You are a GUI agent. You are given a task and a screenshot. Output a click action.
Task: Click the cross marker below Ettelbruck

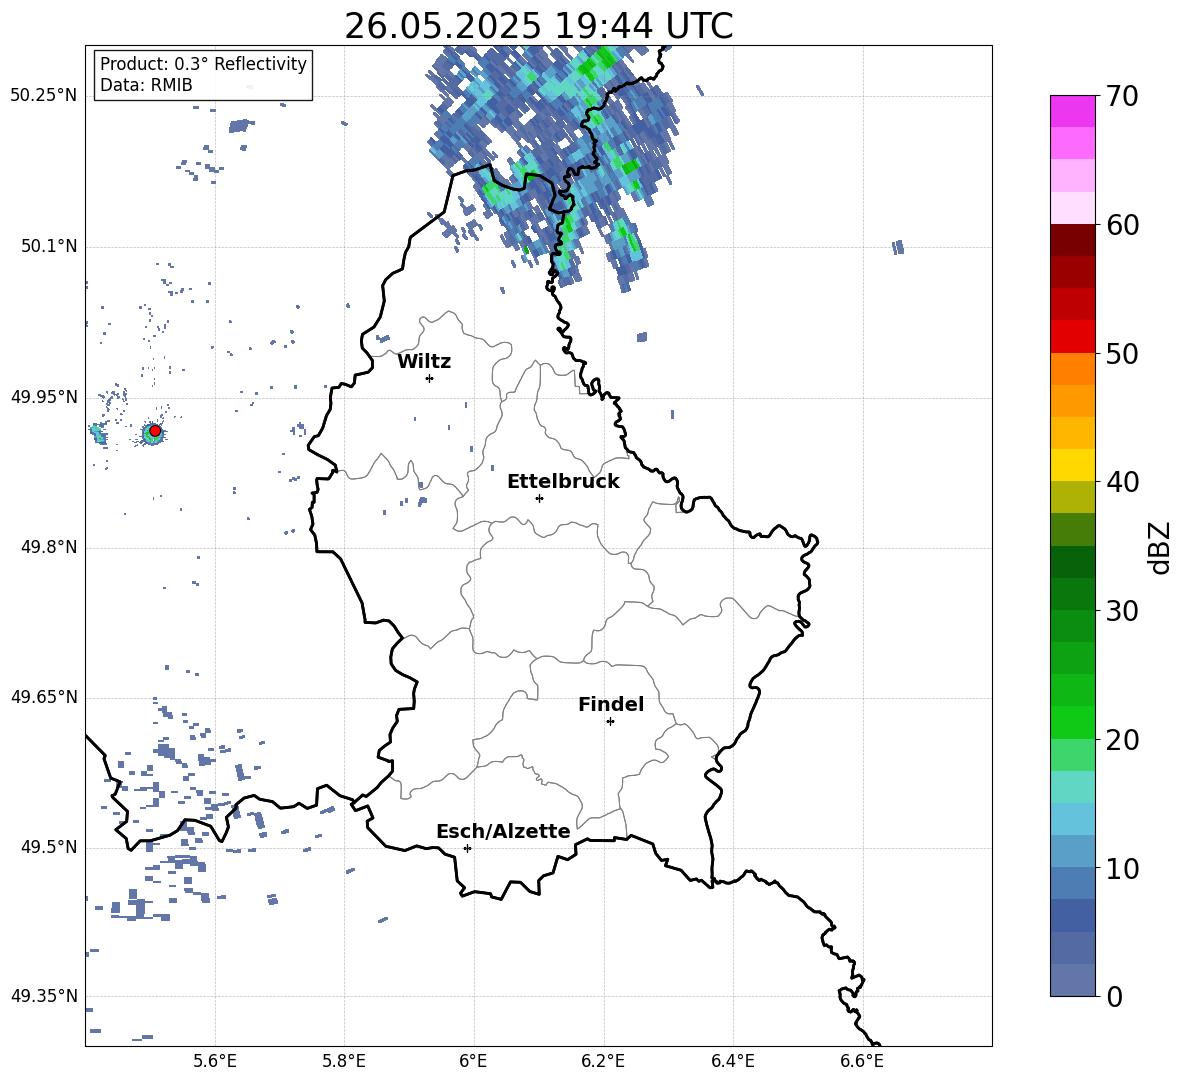[539, 498]
